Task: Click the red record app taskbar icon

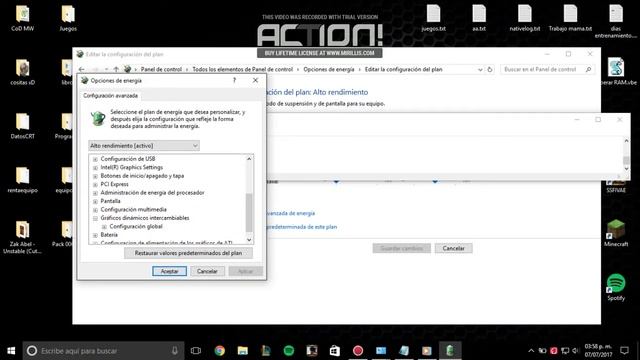Action: [x=358, y=351]
